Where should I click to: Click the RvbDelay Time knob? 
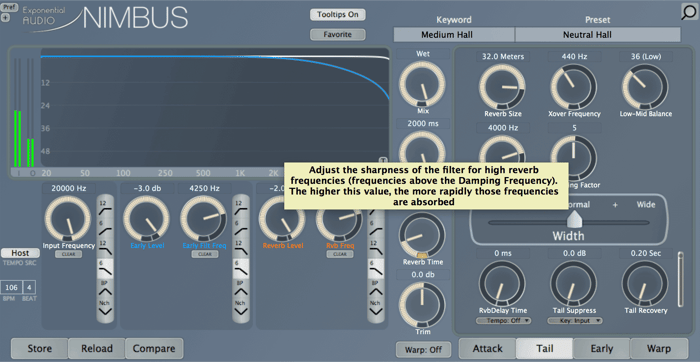point(502,284)
